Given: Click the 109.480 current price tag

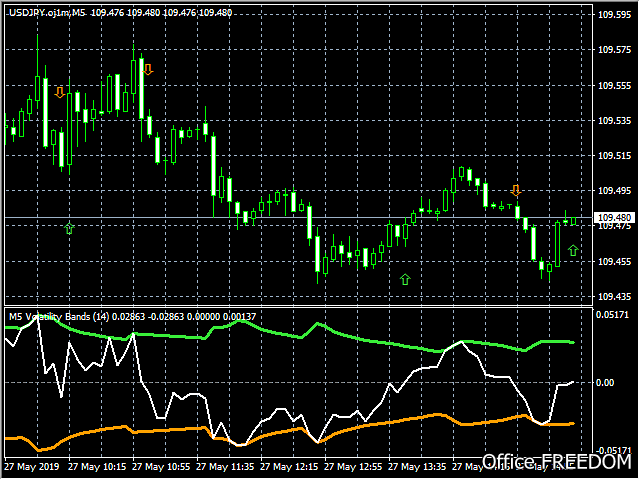Looking at the screenshot, I should click(614, 218).
